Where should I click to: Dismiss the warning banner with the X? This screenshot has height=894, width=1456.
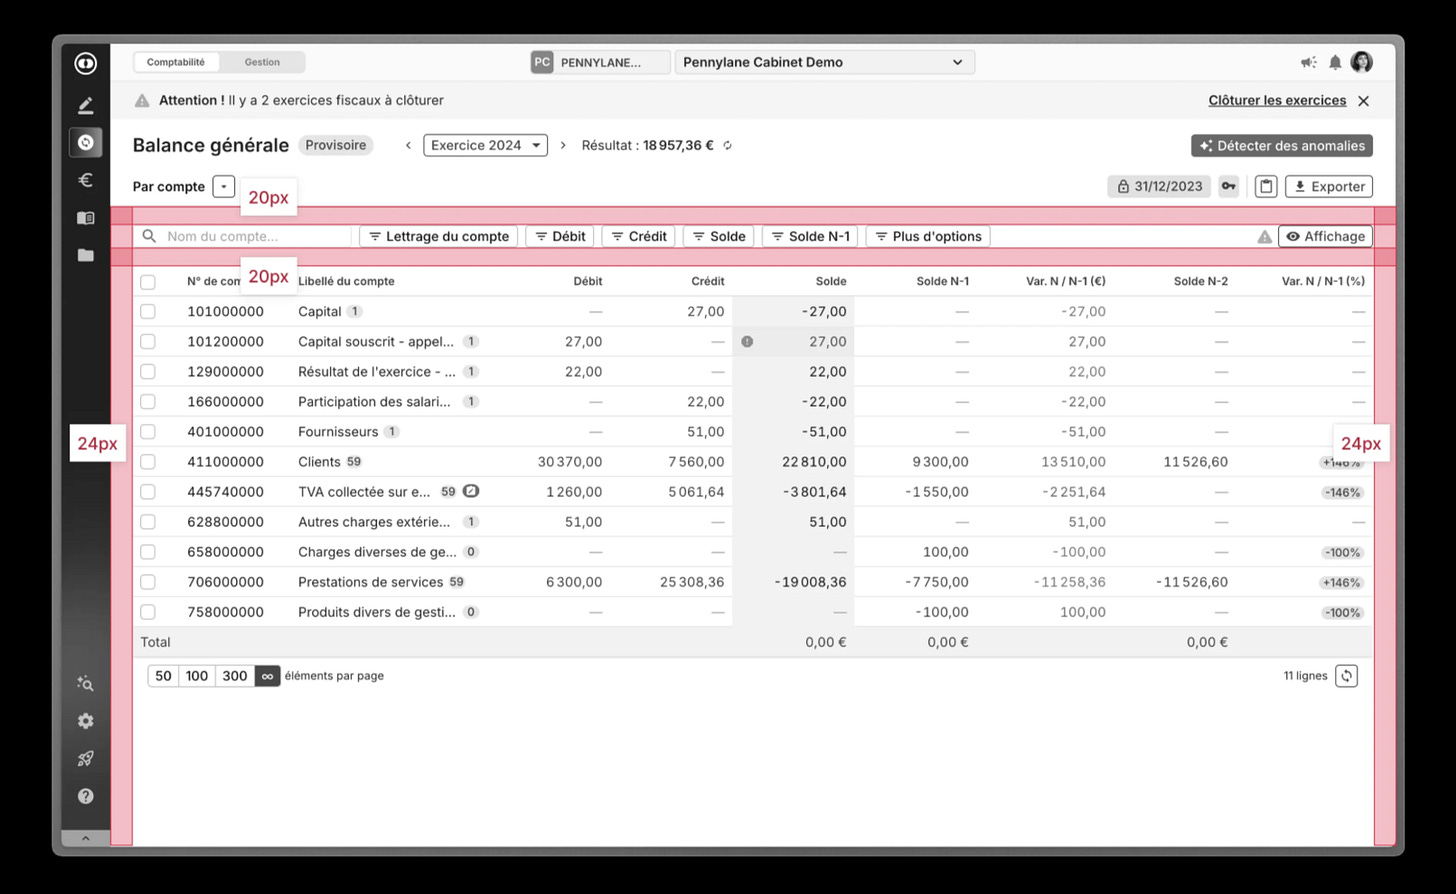1363,100
